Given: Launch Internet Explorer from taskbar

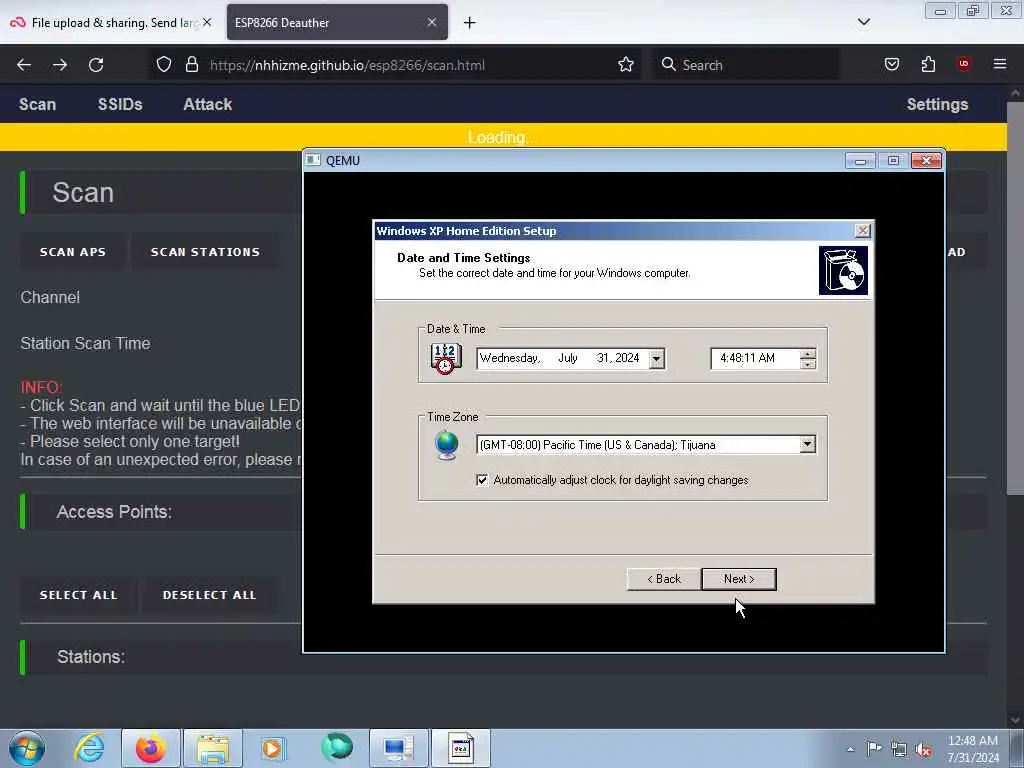Looking at the screenshot, I should (x=89, y=748).
